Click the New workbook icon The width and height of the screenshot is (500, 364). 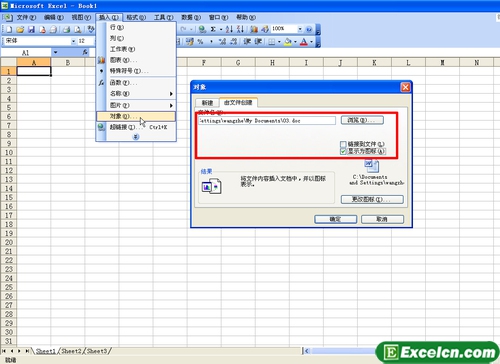(x=9, y=30)
